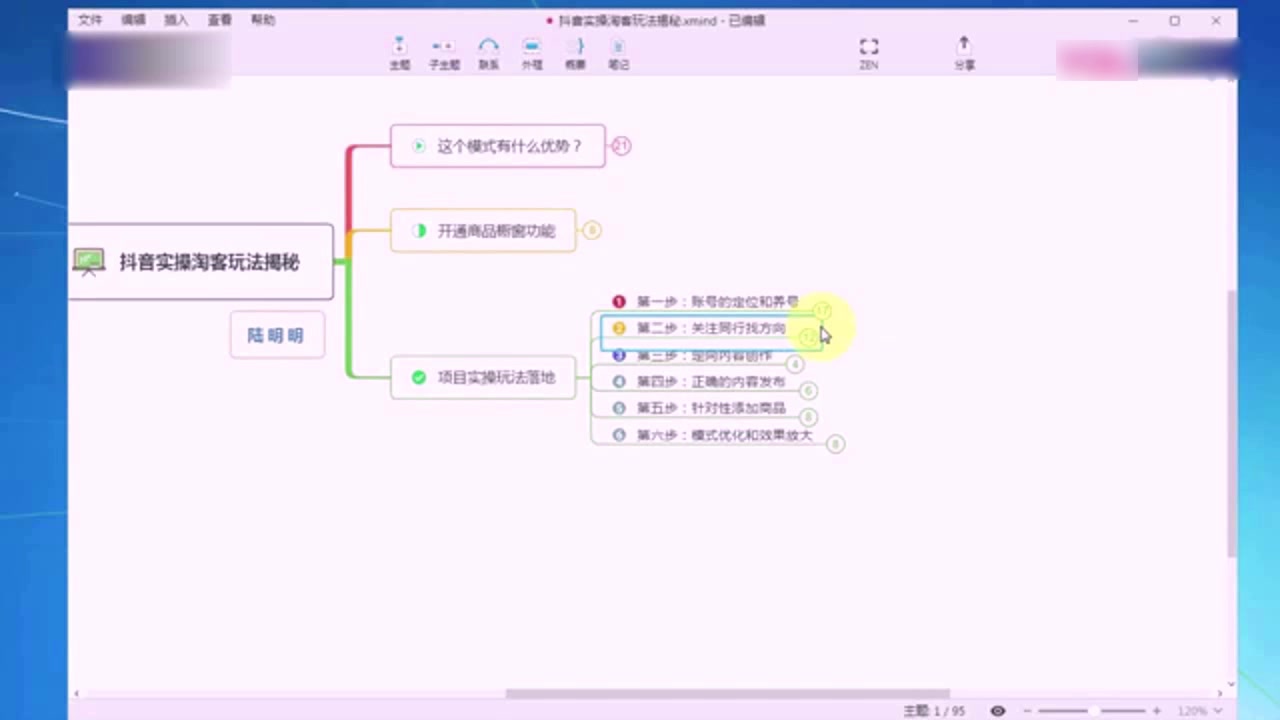Click the vertical scrollbar thumb

click(1231, 422)
